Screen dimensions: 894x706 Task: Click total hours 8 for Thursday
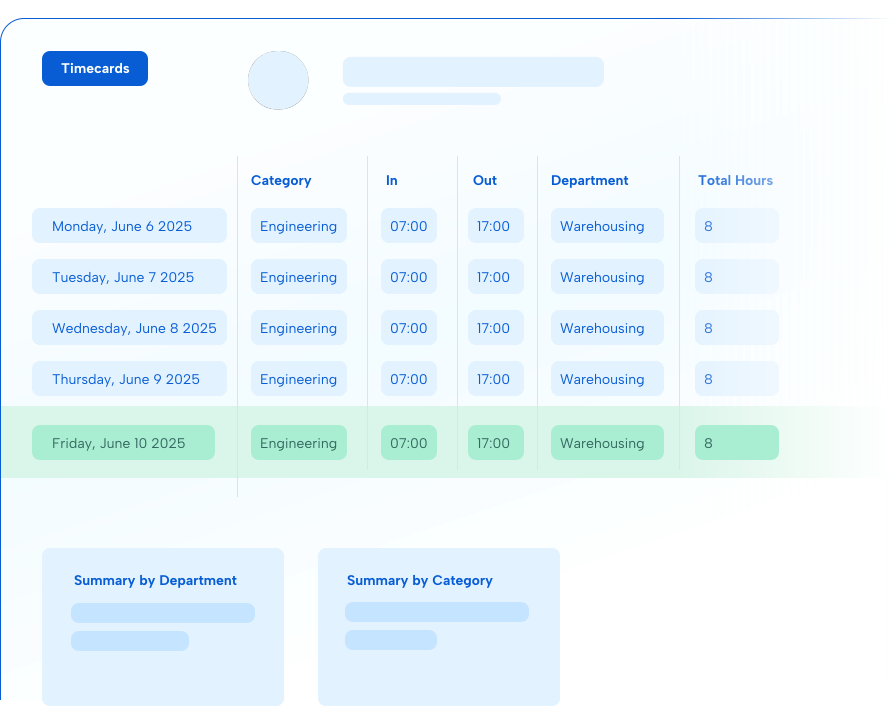pos(737,379)
